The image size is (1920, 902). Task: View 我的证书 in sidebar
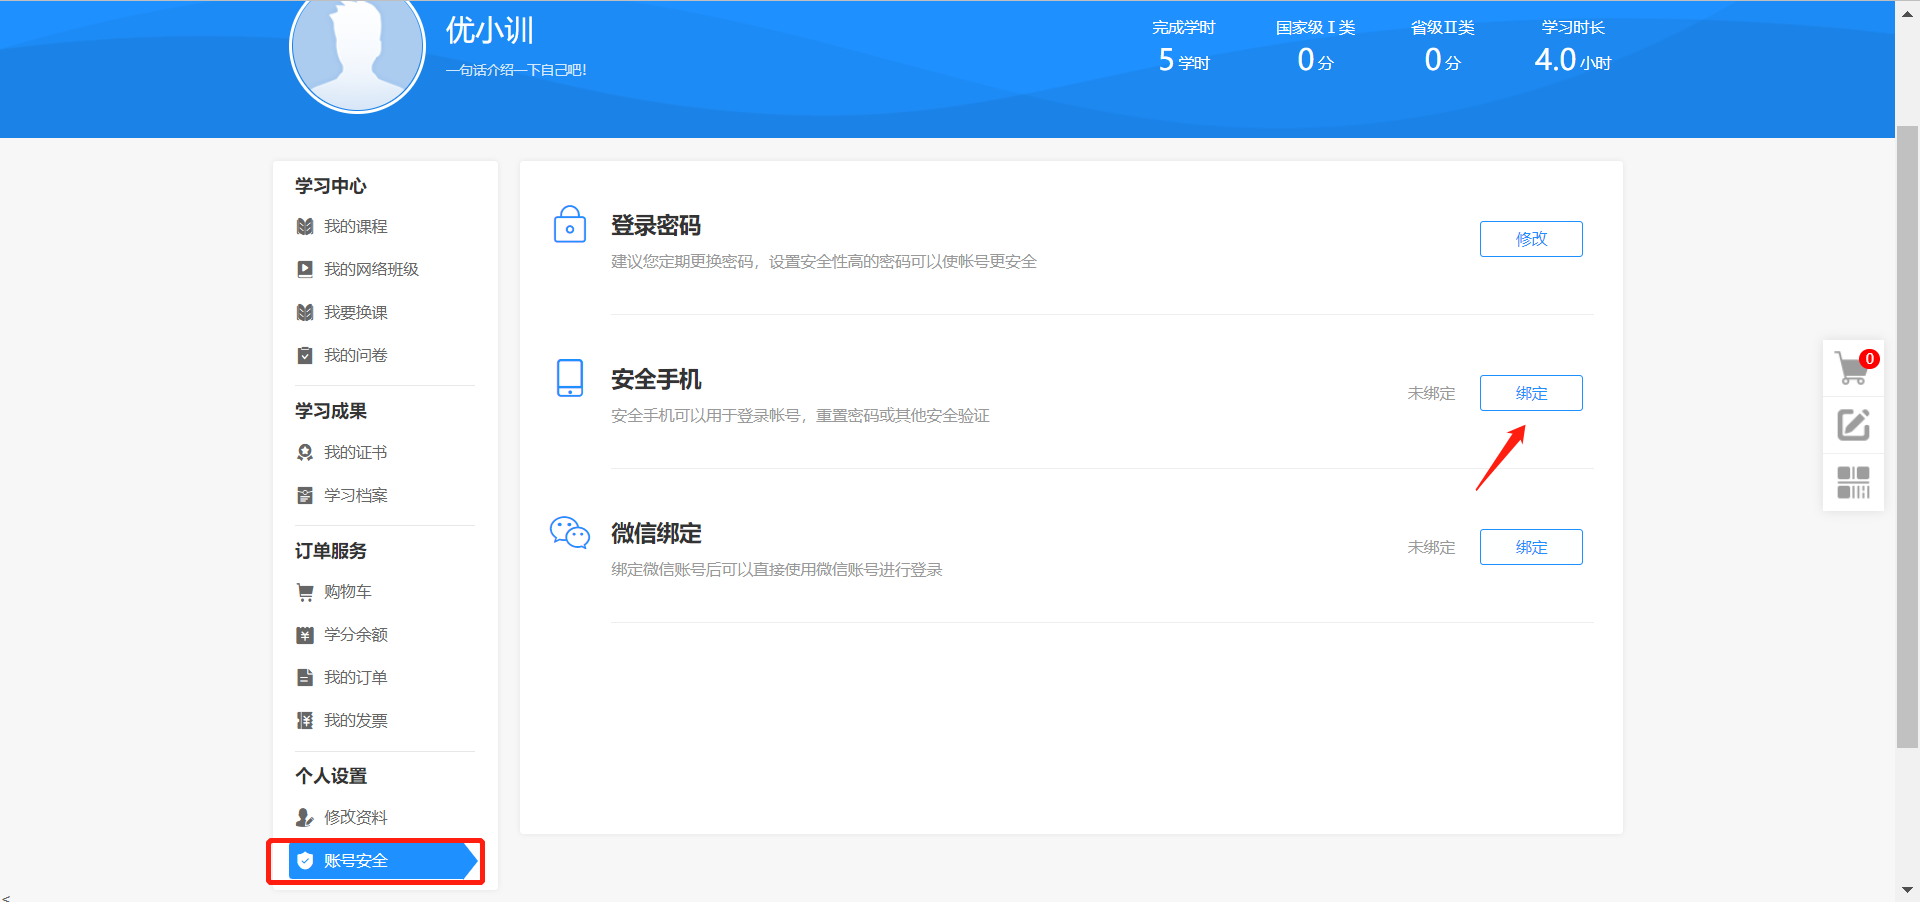click(x=355, y=453)
